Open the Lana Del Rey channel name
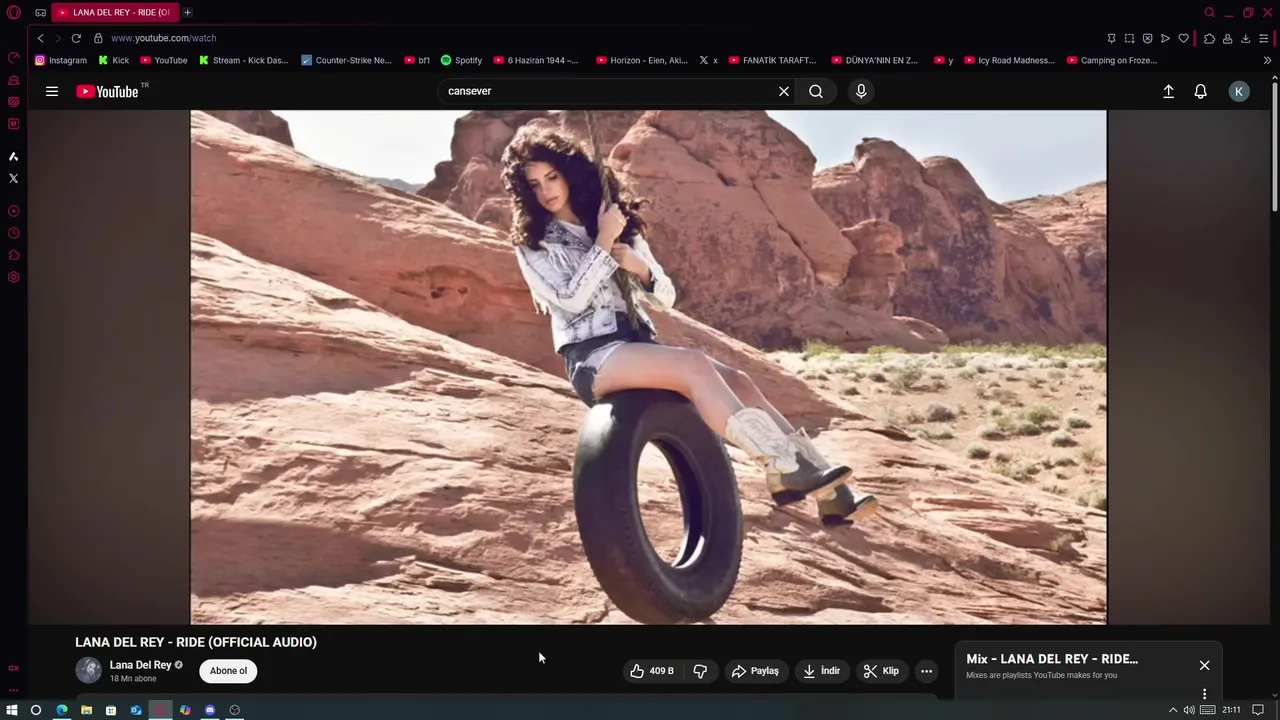Image resolution: width=1280 pixels, height=720 pixels. [140, 665]
